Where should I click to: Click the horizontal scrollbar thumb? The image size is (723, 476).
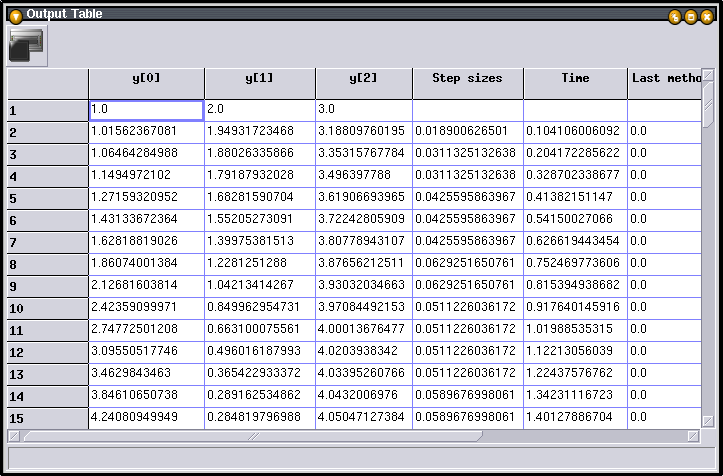250,436
